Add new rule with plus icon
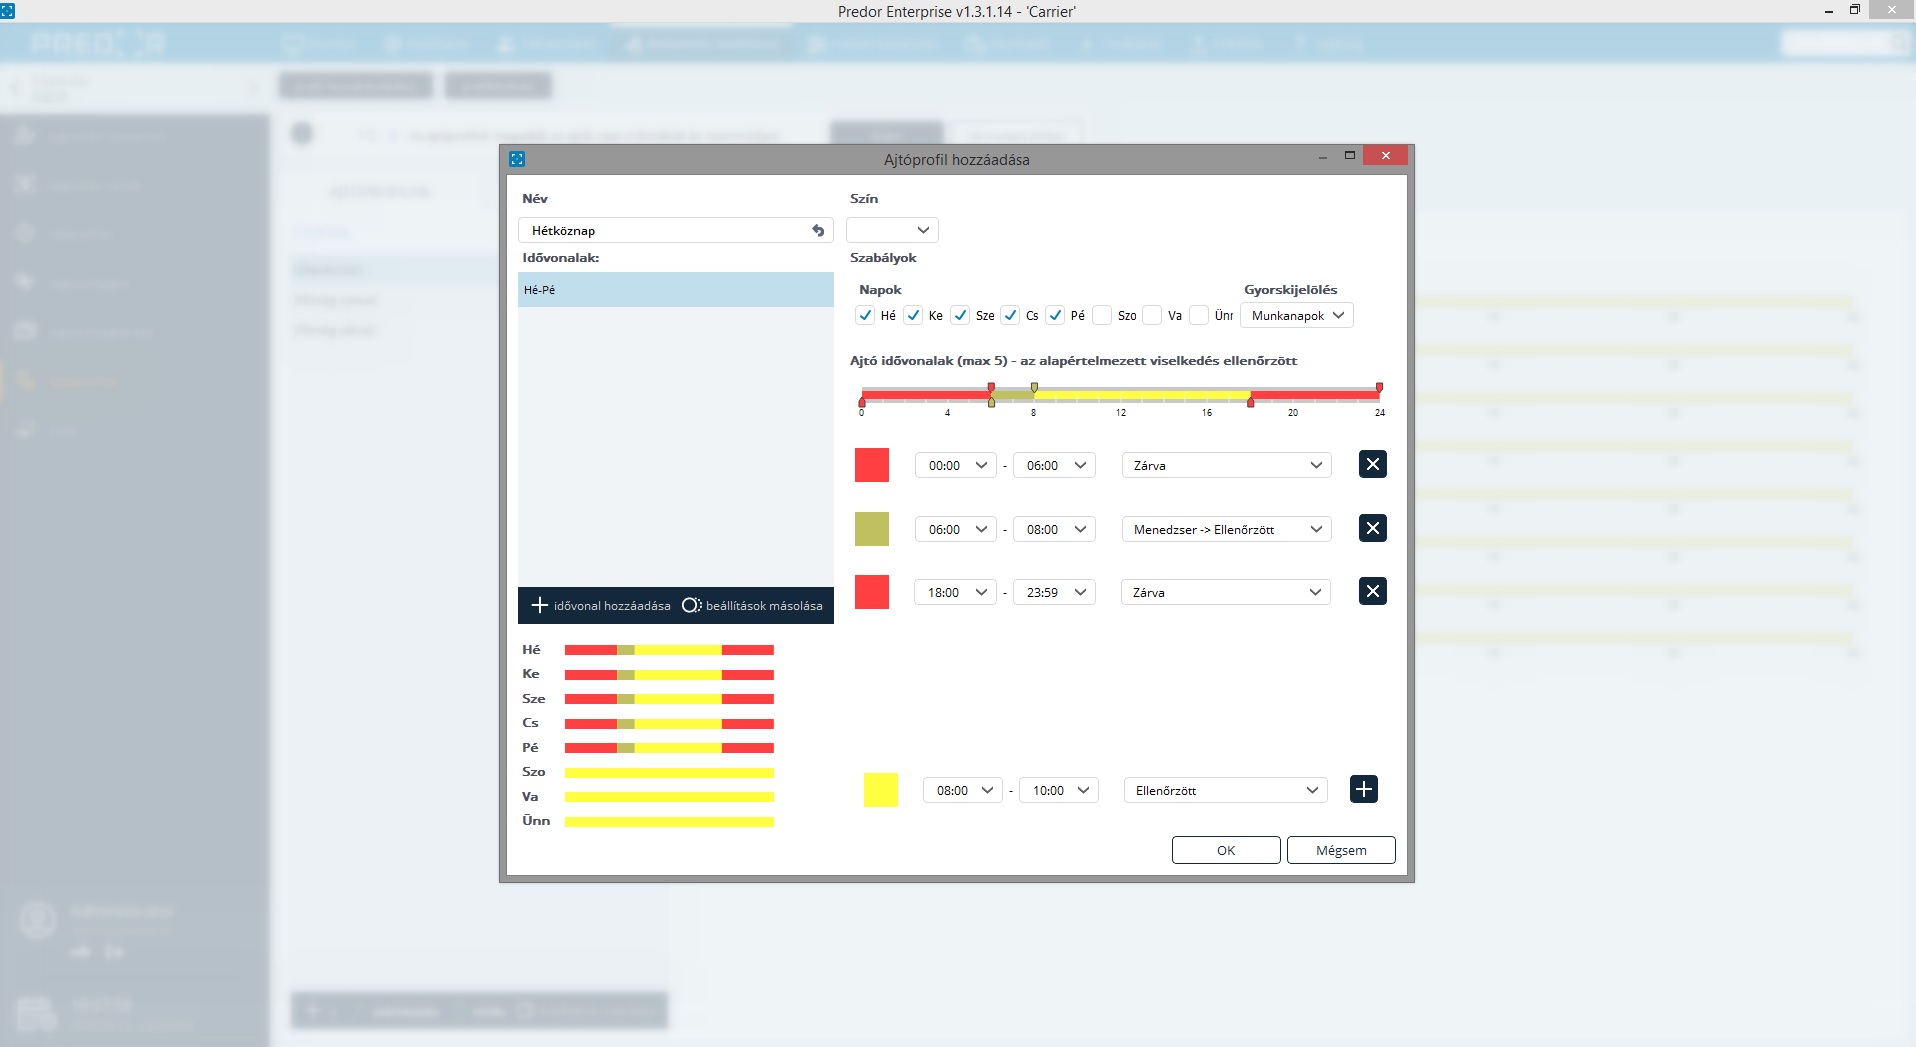 point(1363,789)
